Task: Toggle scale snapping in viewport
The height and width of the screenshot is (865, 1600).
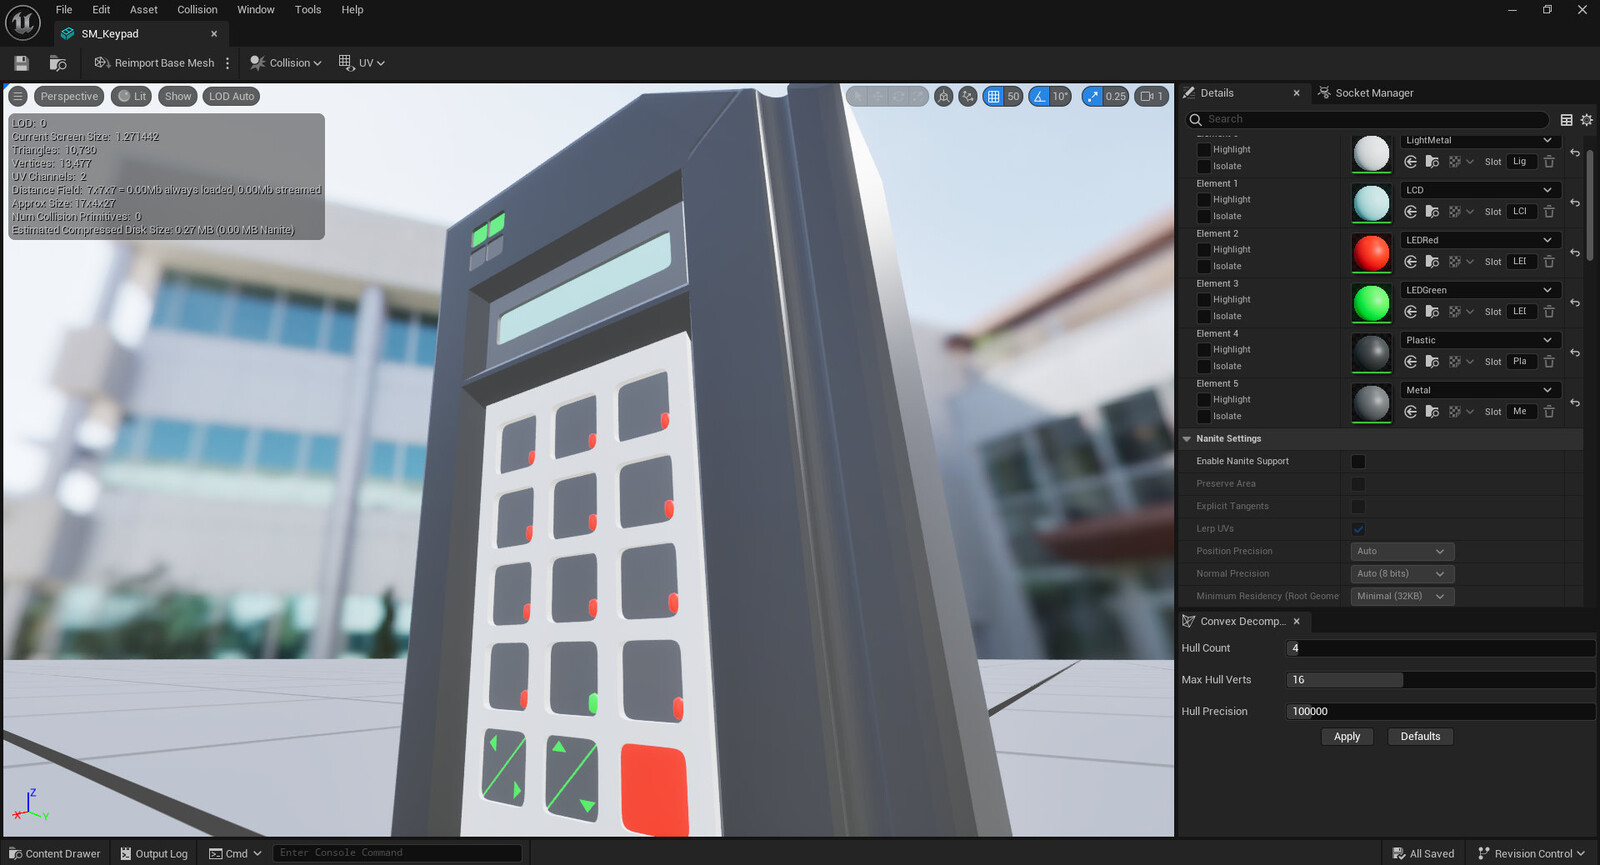Action: click(1092, 96)
